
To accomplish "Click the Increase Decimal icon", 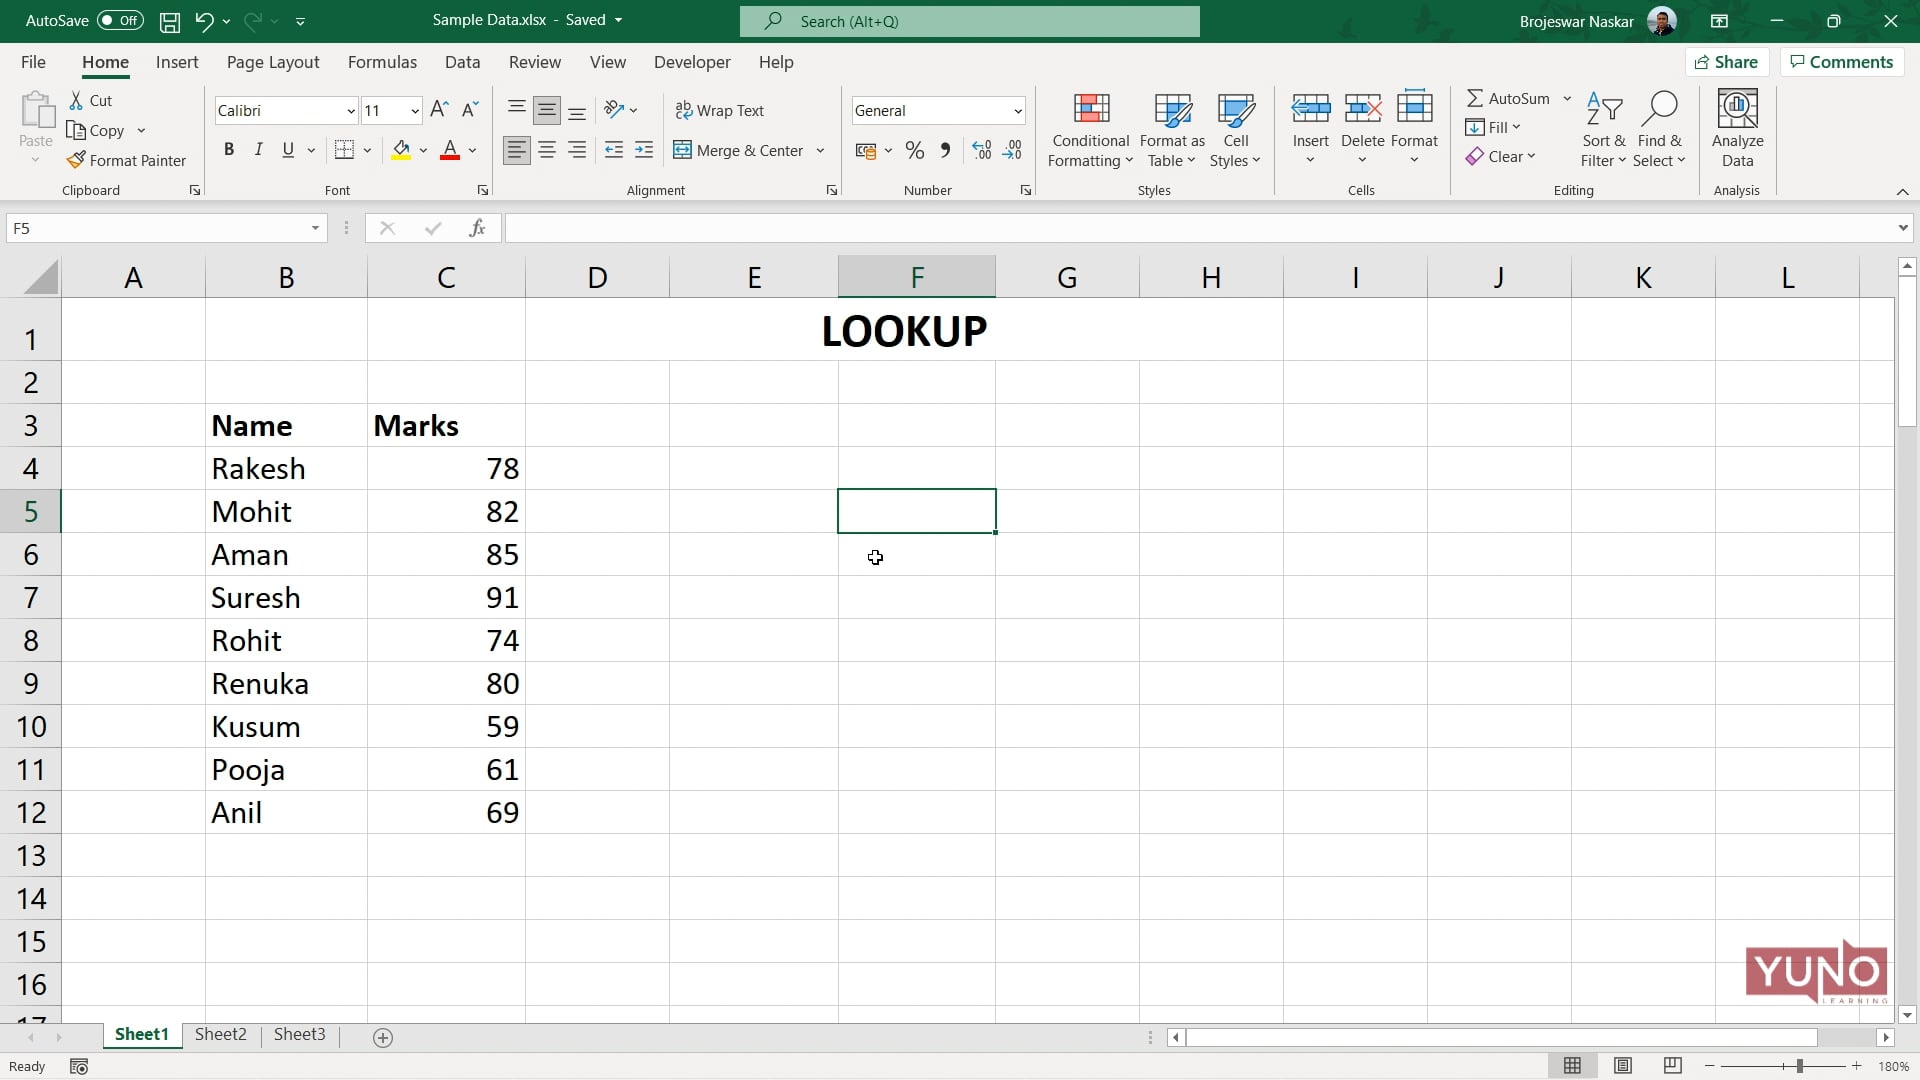I will pyautogui.click(x=982, y=150).
